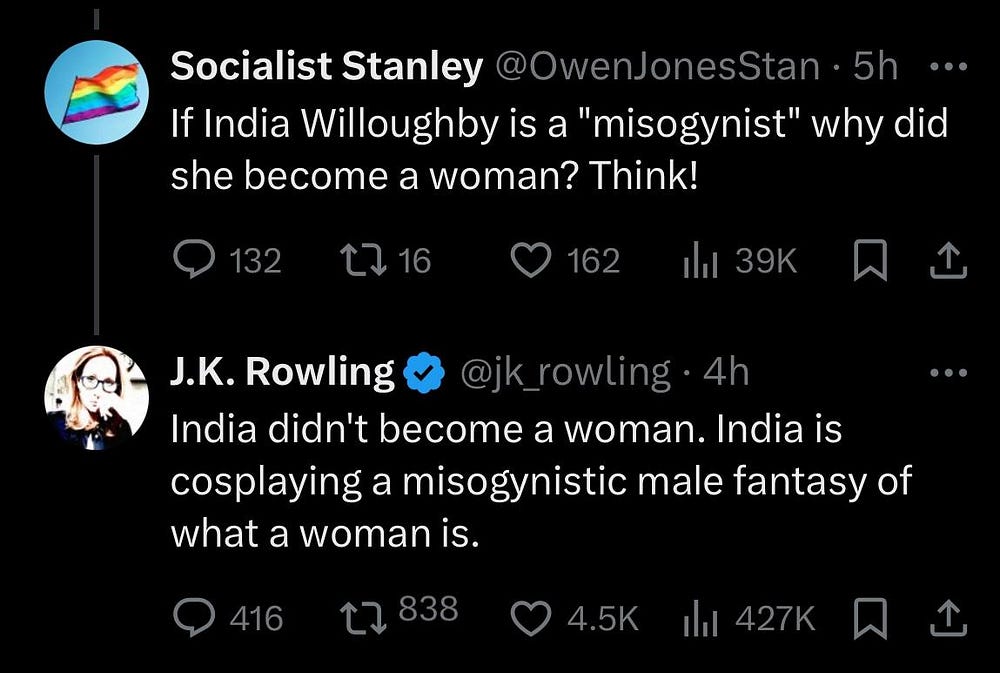View analytics for the 427K views tweet
1000x673 pixels.
point(694,618)
